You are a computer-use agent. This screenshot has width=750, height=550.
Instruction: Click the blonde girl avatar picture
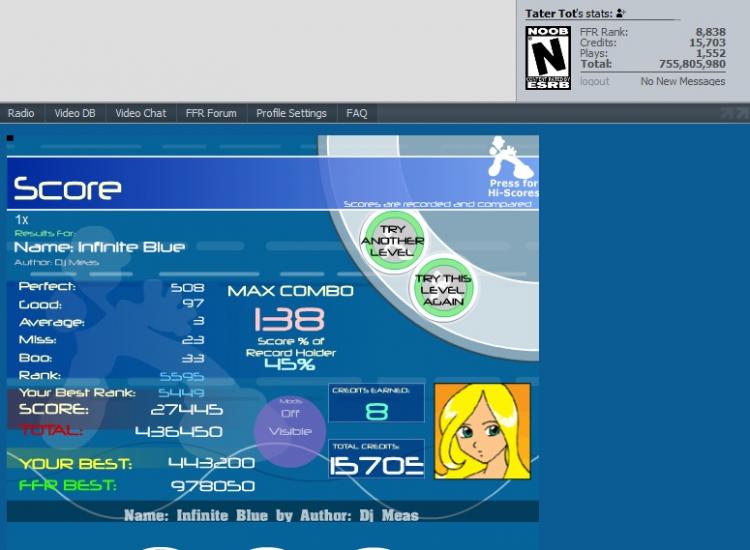point(482,431)
